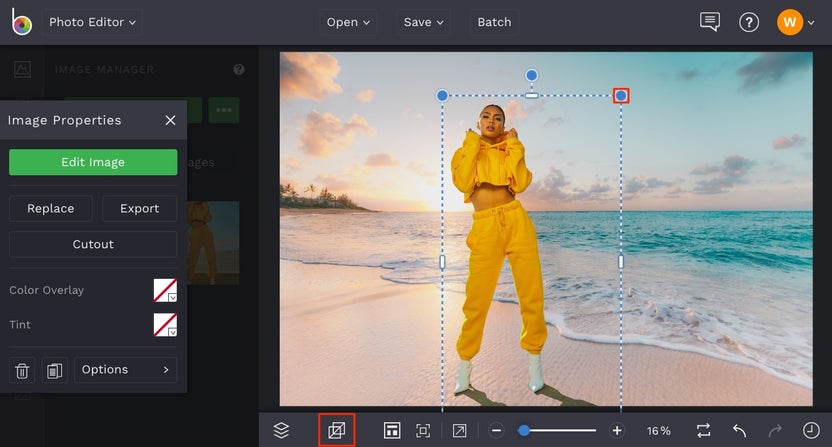Open the feedback chat icon

709,22
